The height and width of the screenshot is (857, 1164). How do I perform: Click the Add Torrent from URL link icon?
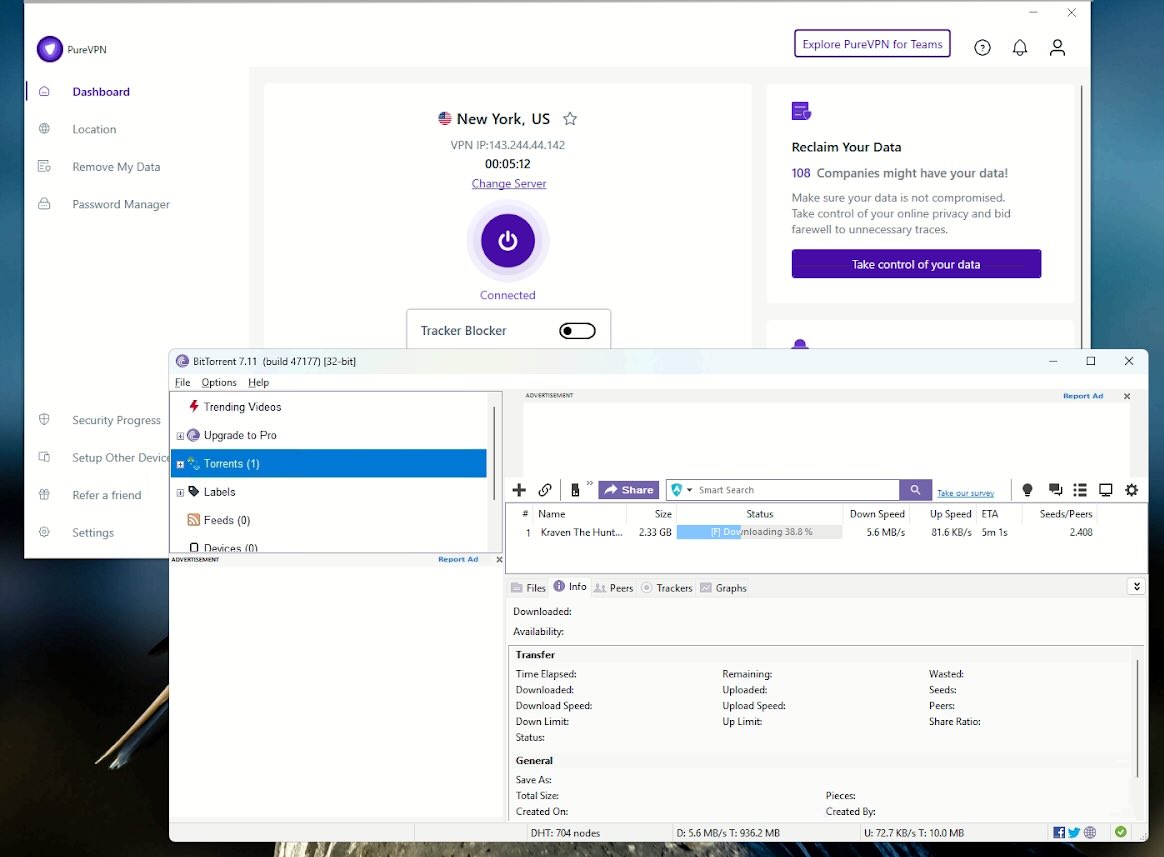(545, 490)
